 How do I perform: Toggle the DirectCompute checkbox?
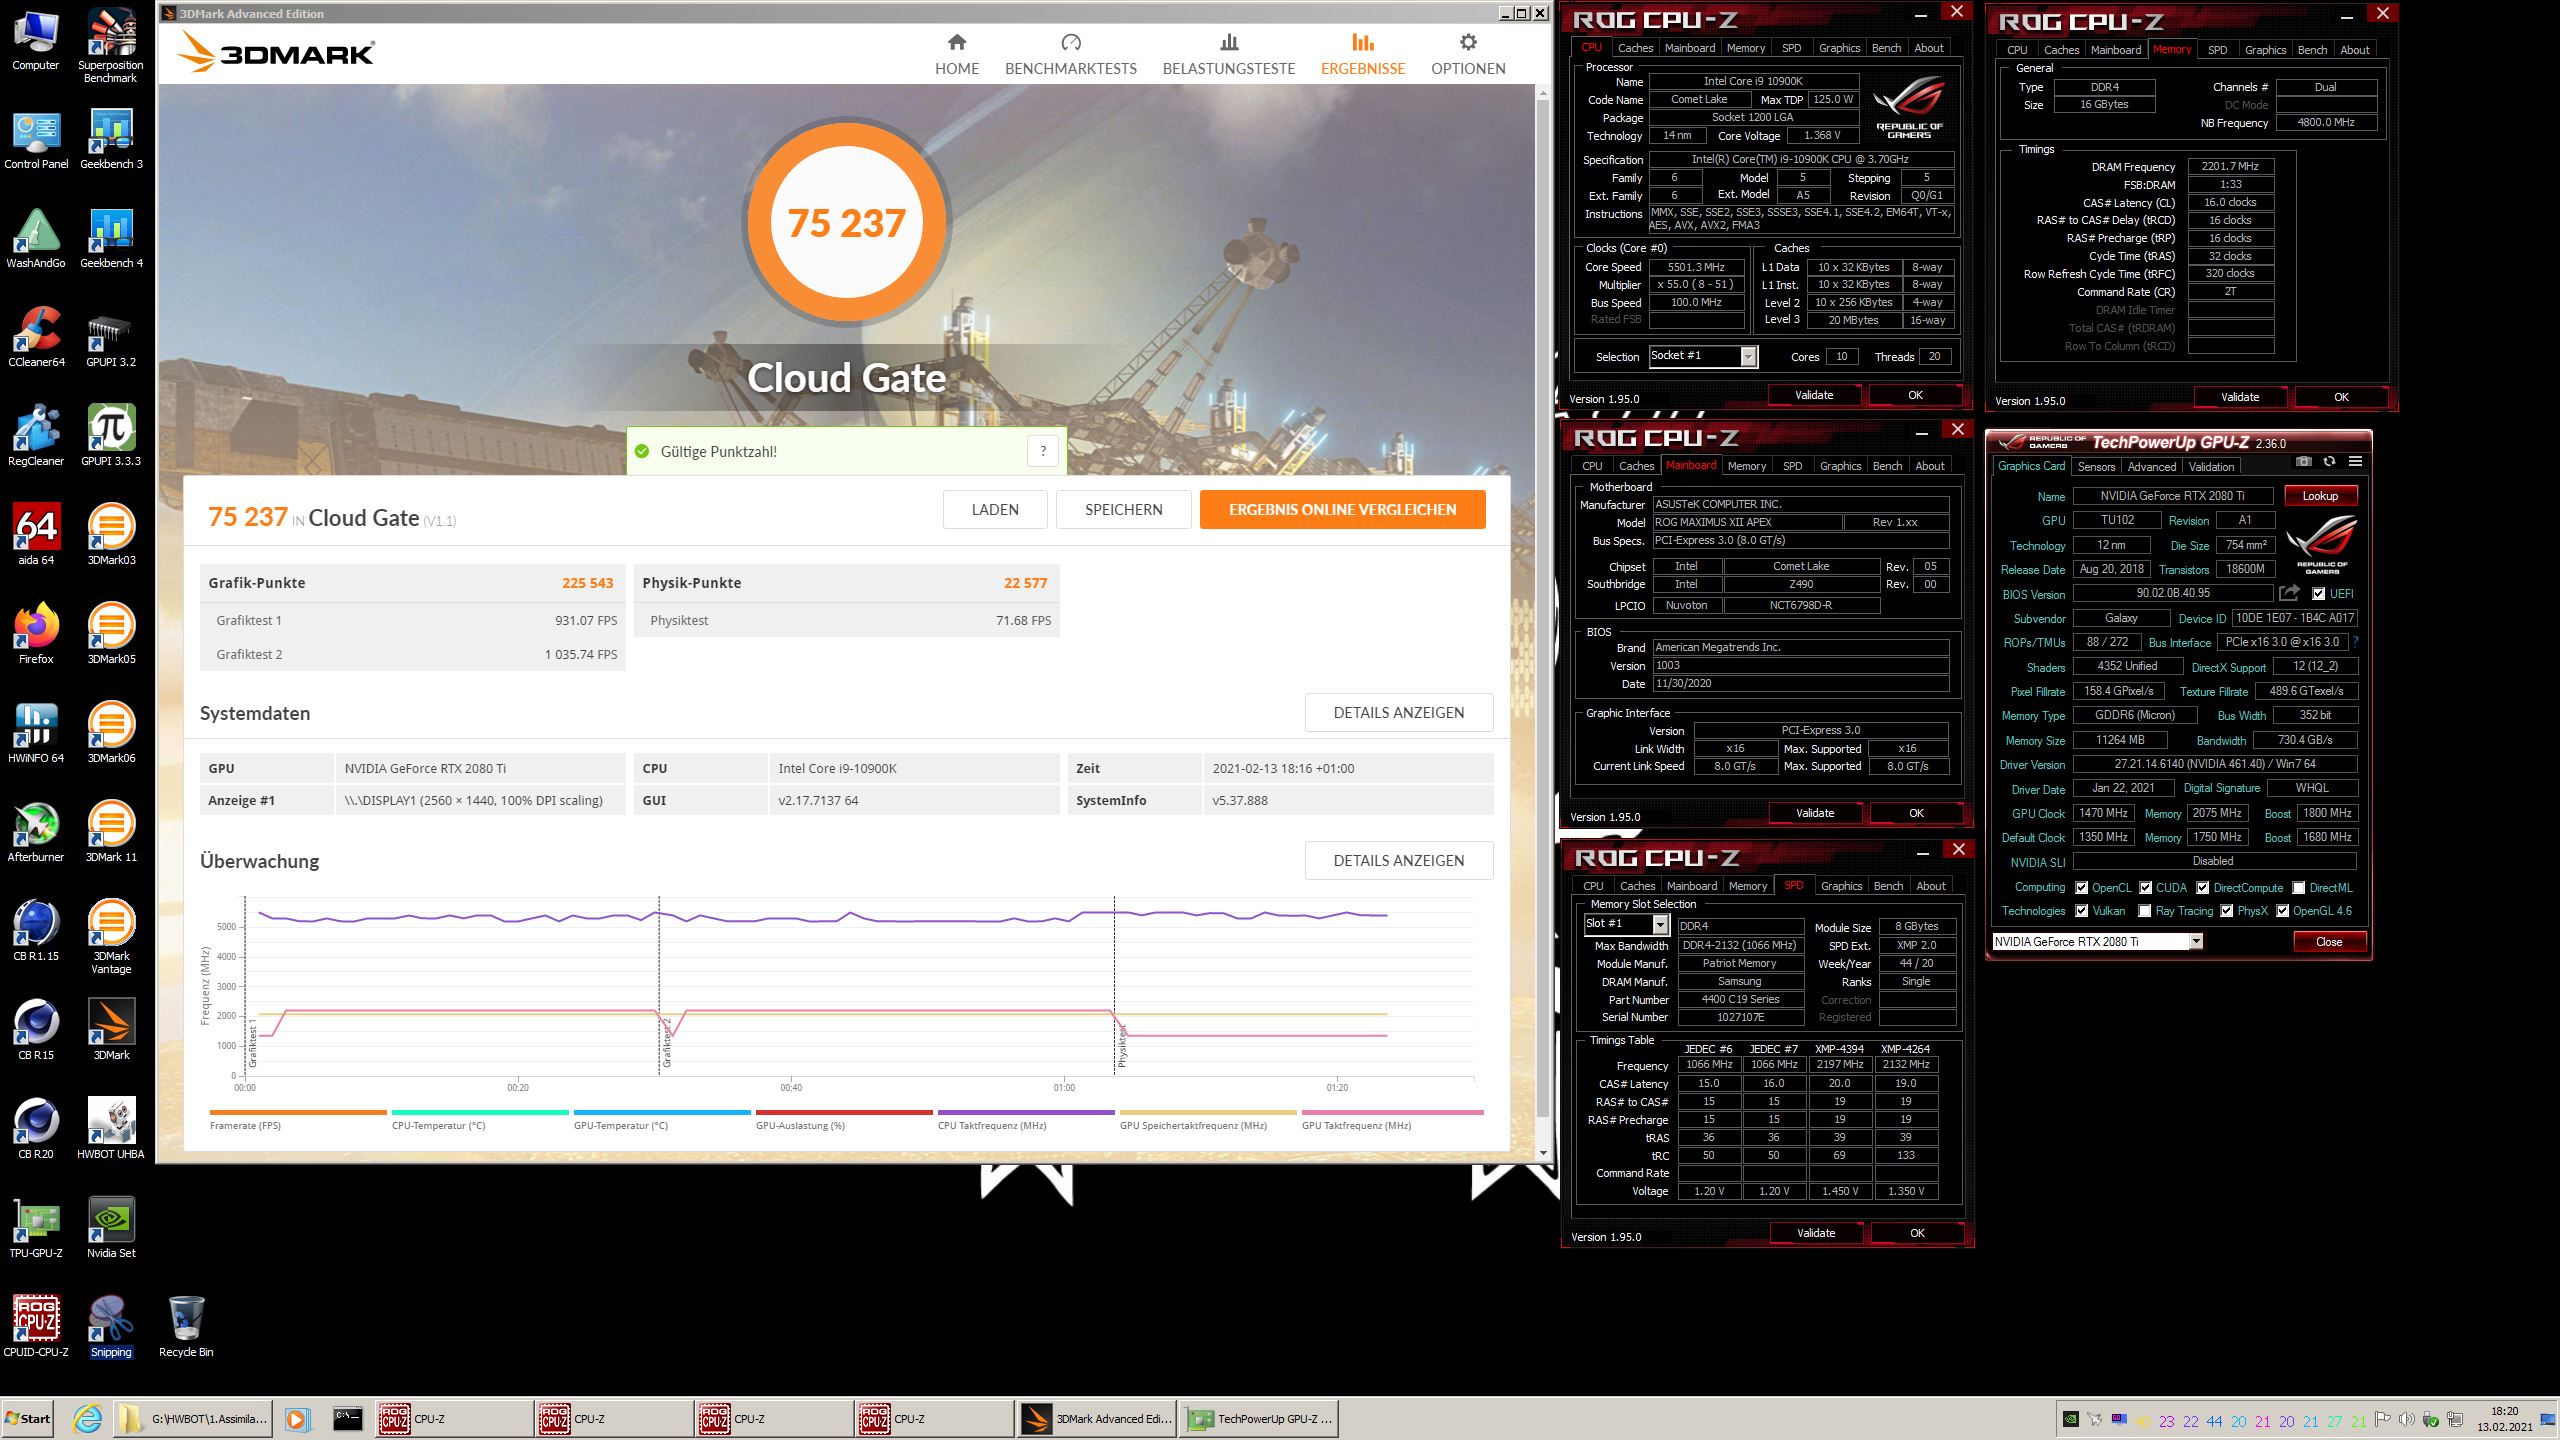pos(2202,887)
